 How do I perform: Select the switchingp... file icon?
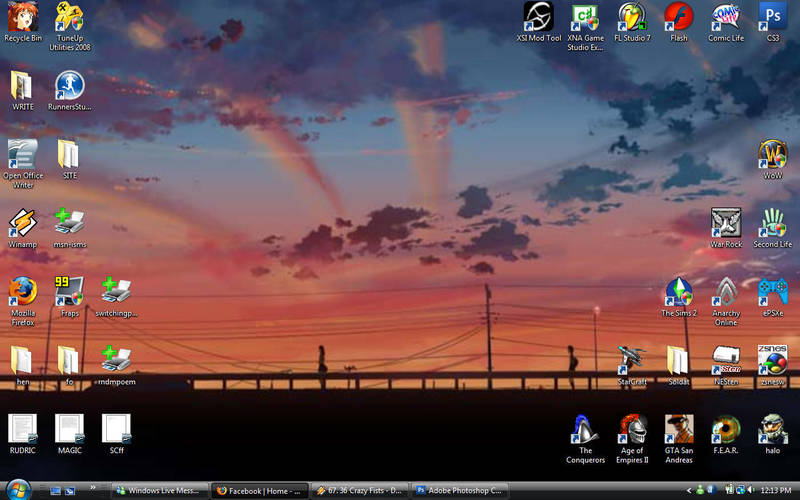click(116, 297)
